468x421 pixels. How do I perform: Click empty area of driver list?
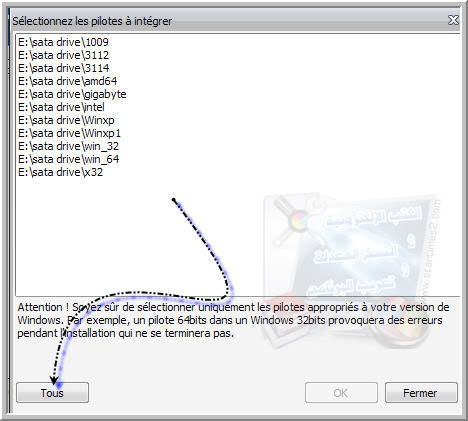click(133, 233)
